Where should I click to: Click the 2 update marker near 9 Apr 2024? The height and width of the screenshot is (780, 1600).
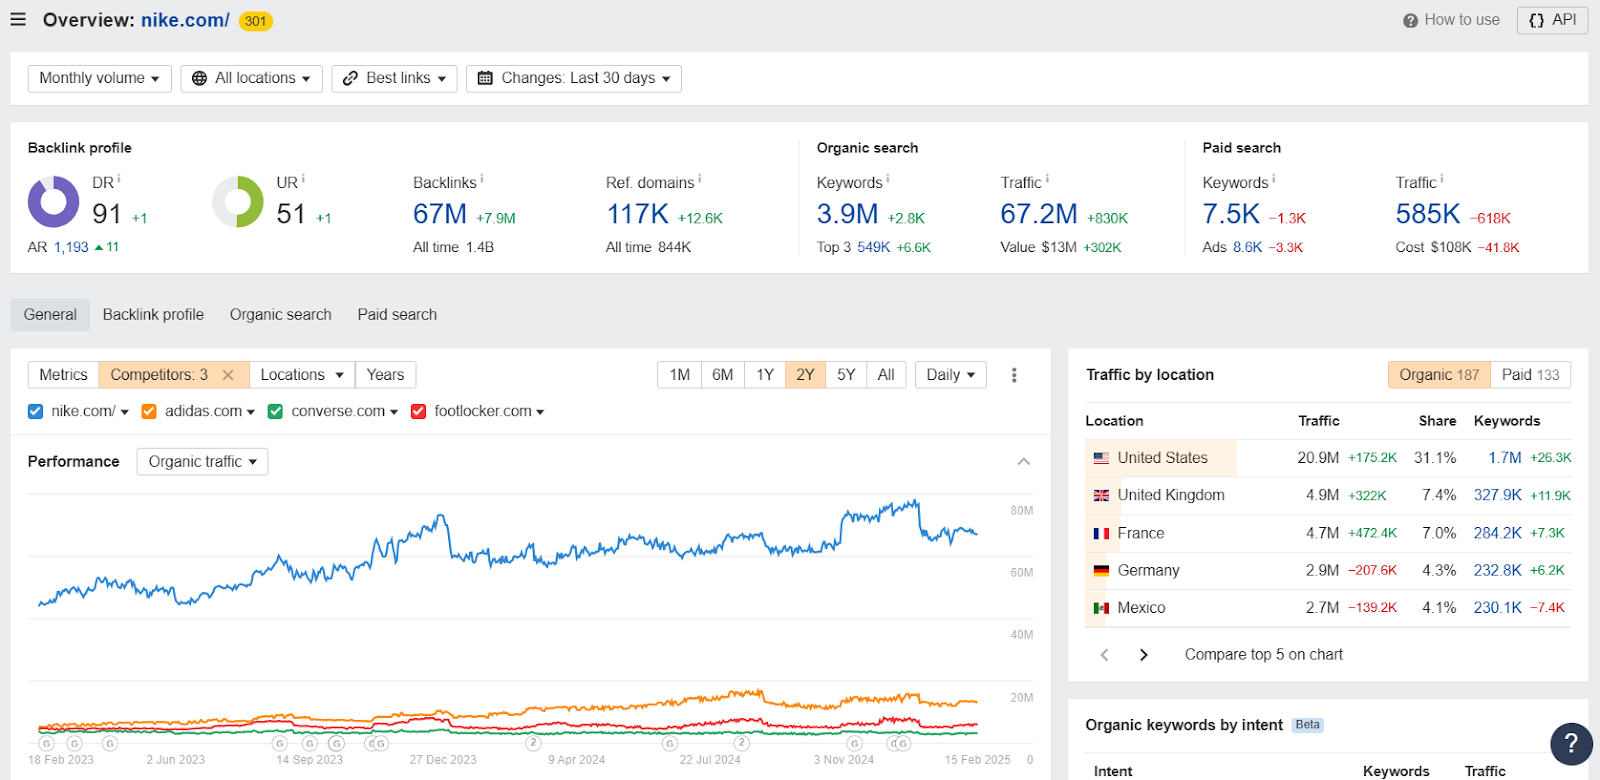pos(534,743)
